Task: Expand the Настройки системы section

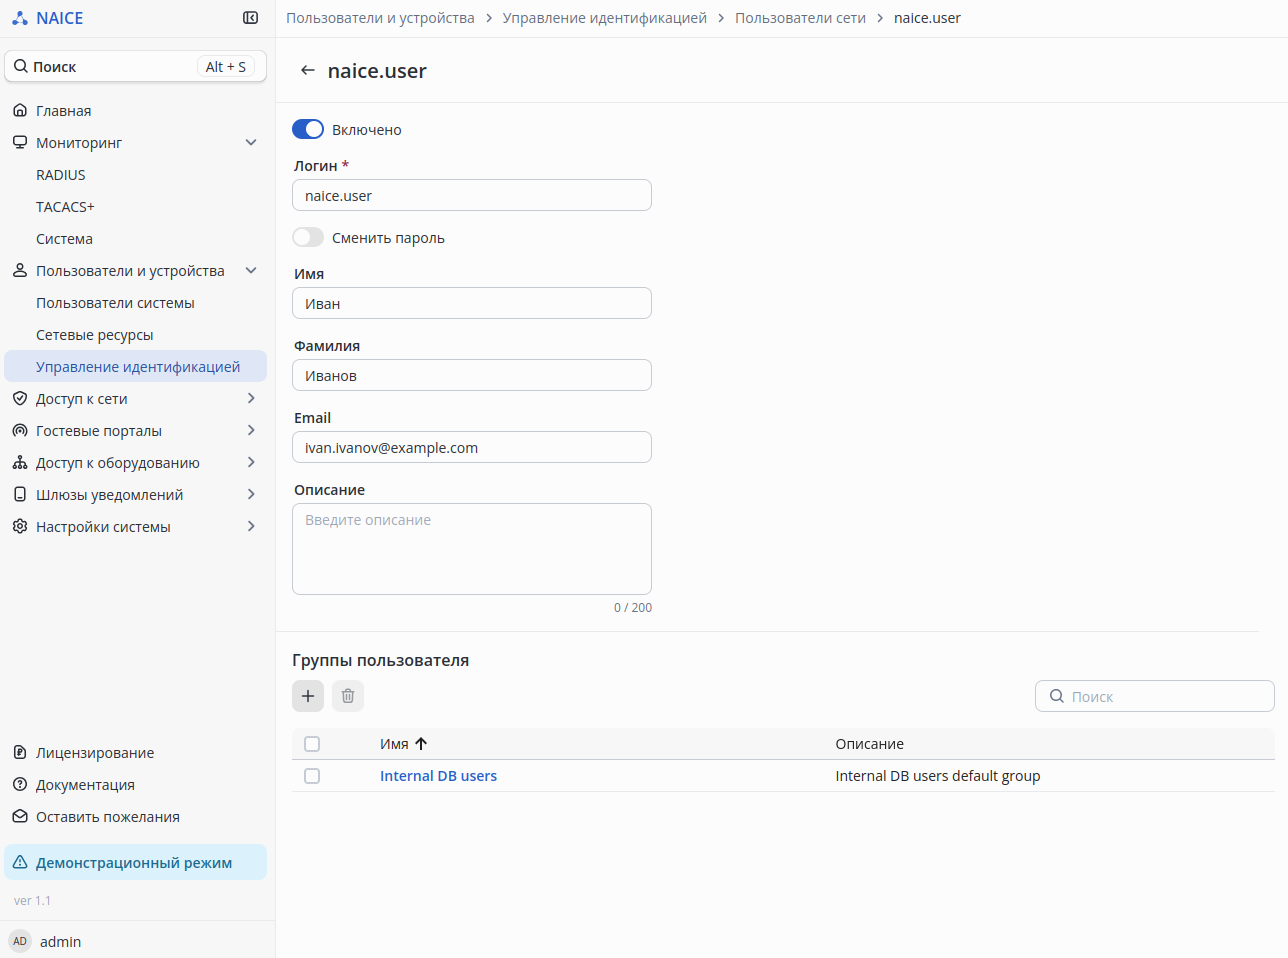Action: pyautogui.click(x=251, y=527)
